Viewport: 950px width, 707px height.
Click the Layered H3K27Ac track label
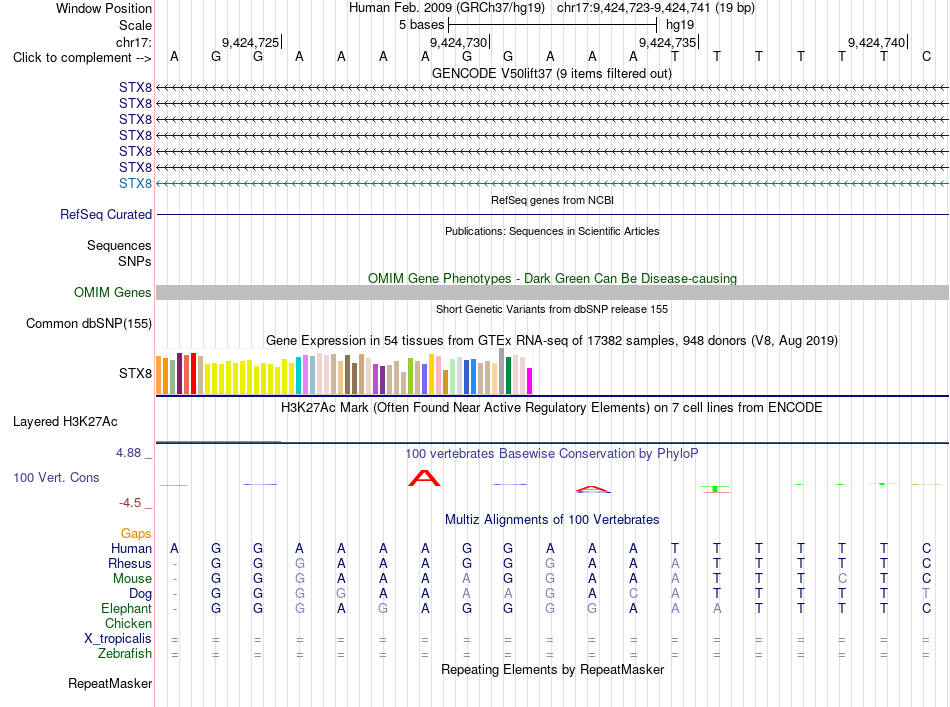coord(65,422)
